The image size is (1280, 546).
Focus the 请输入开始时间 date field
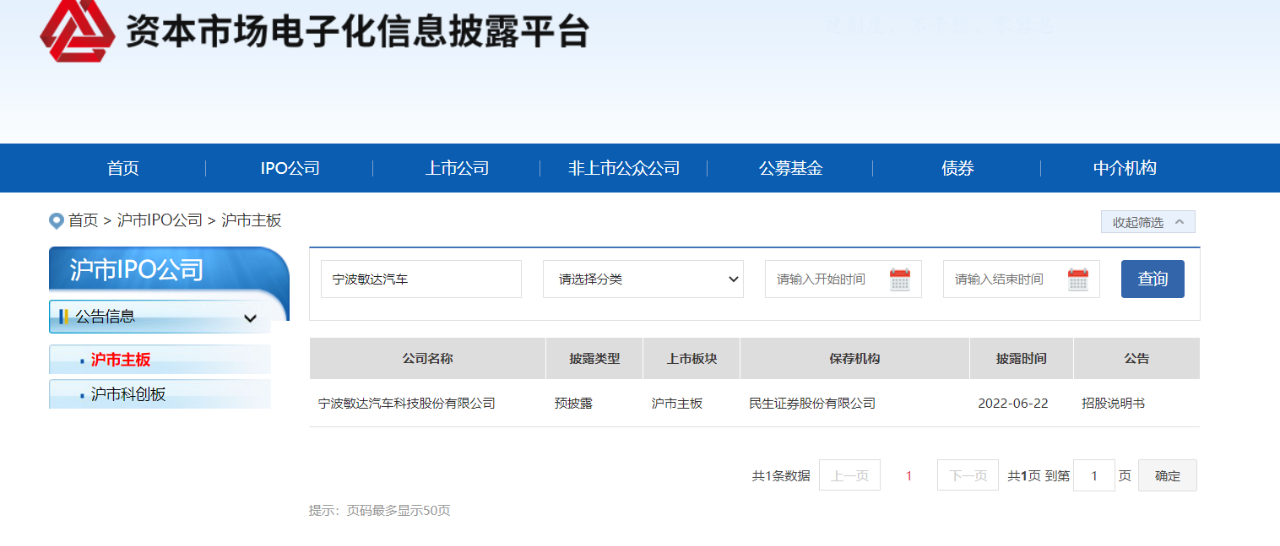843,279
